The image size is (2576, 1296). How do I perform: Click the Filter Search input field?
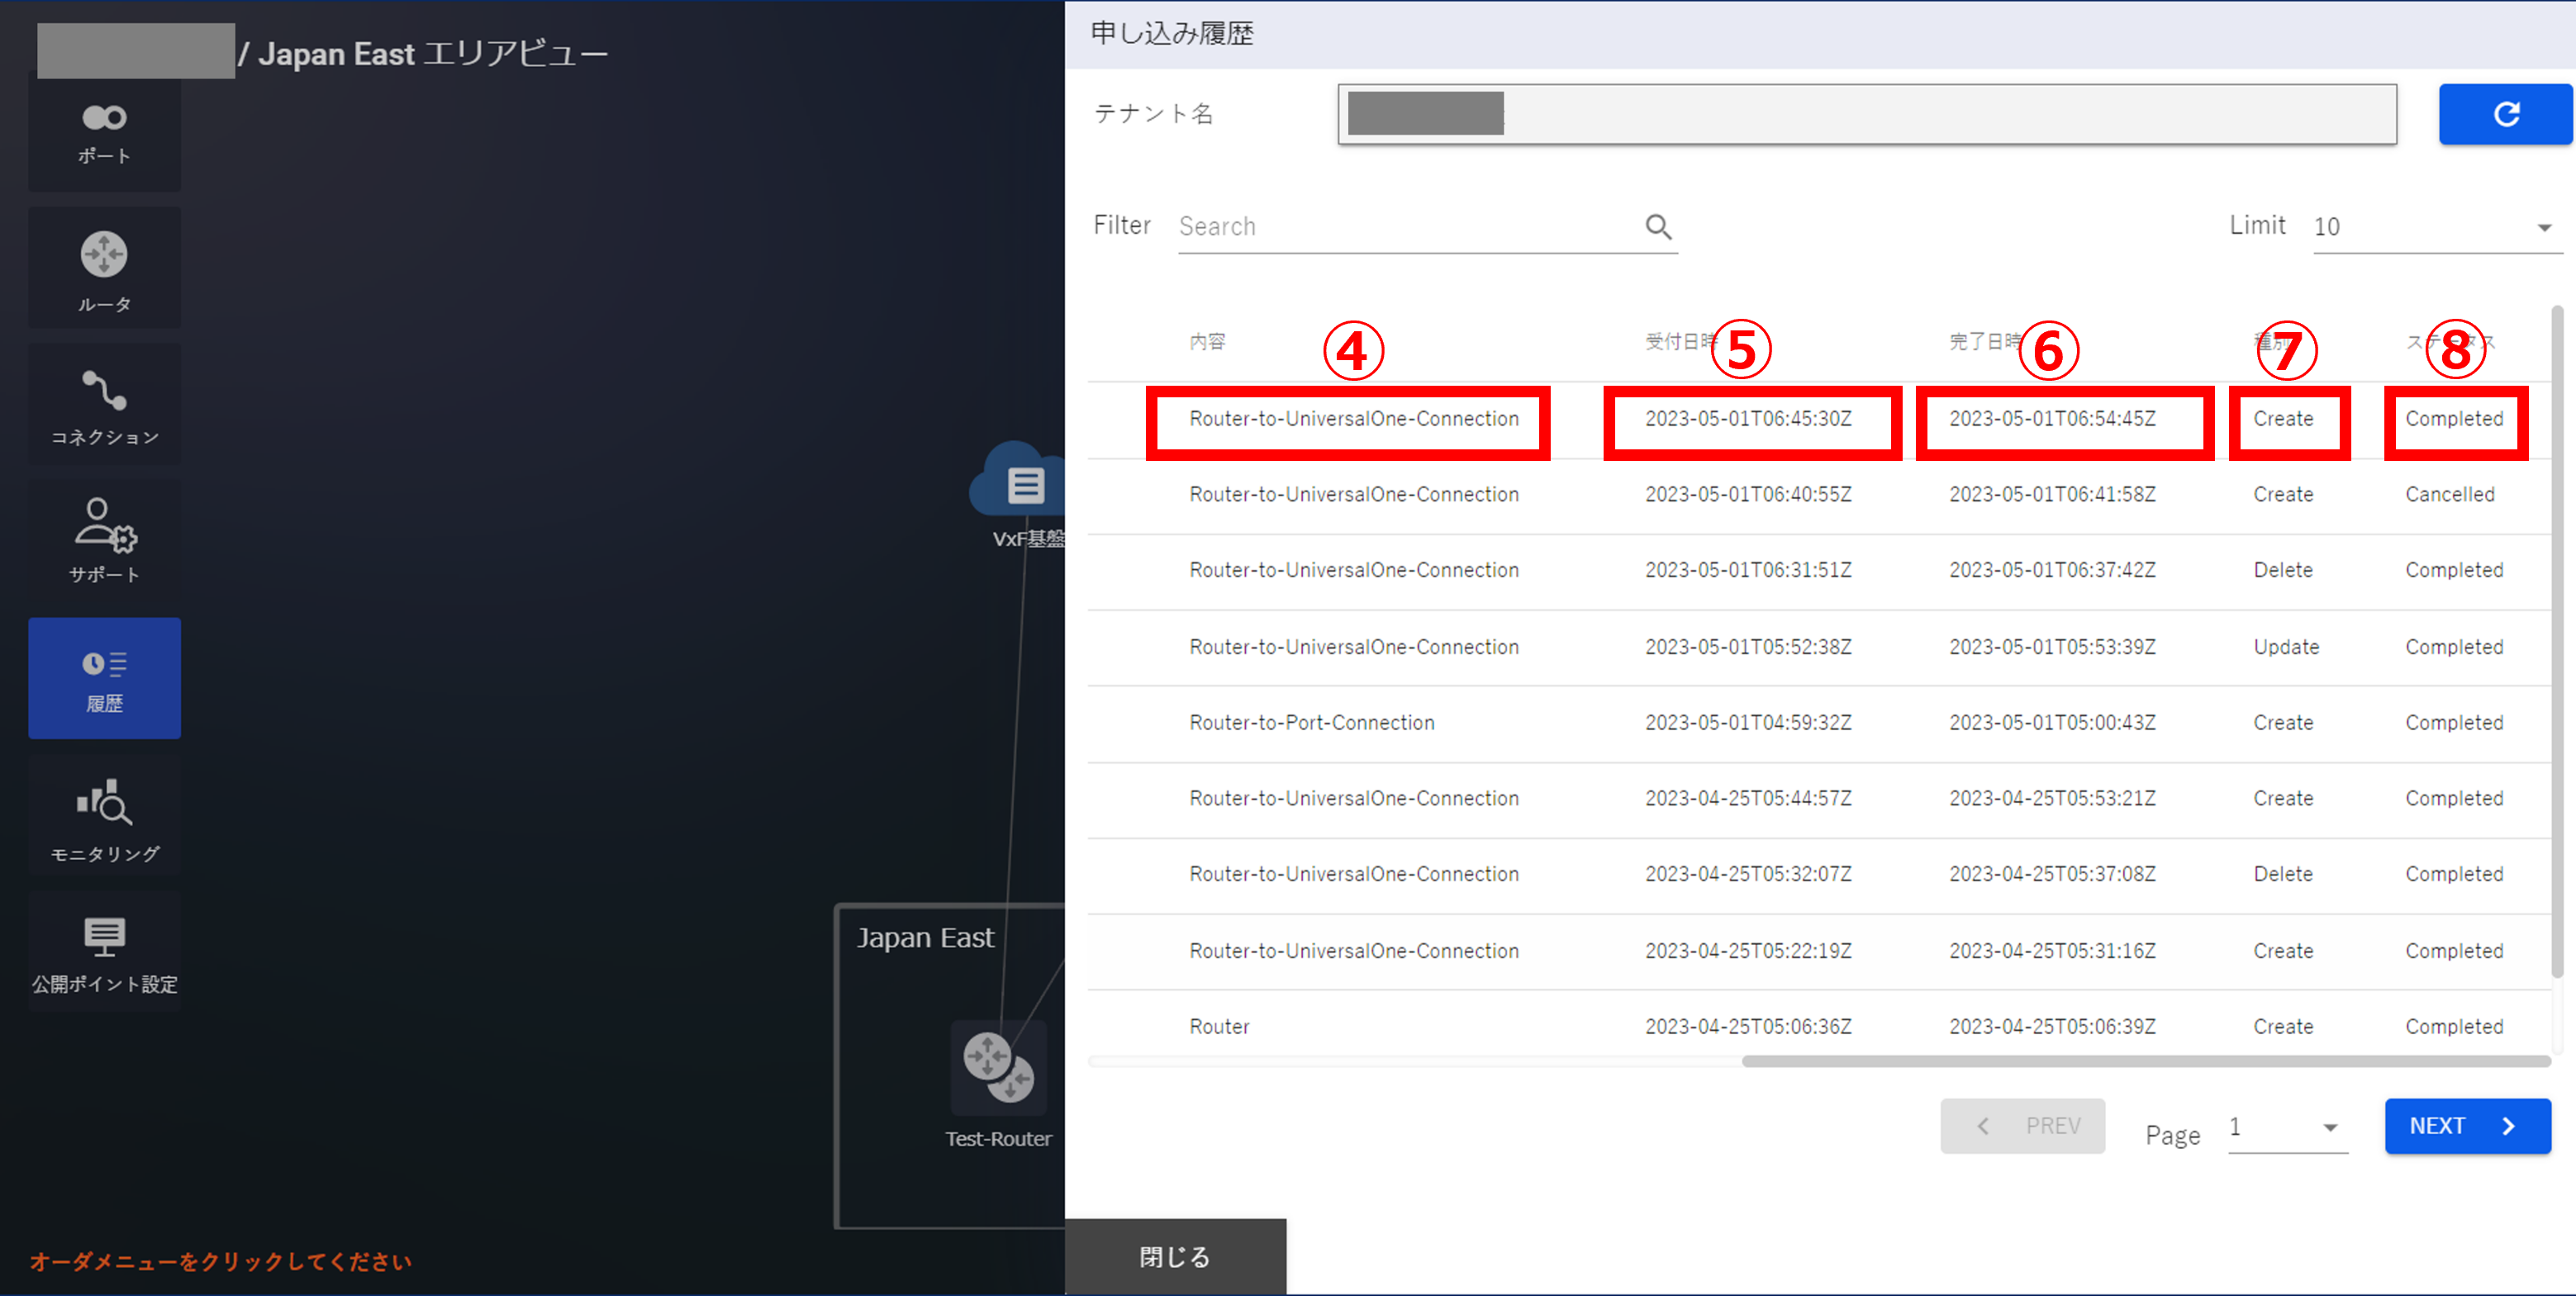1400,227
